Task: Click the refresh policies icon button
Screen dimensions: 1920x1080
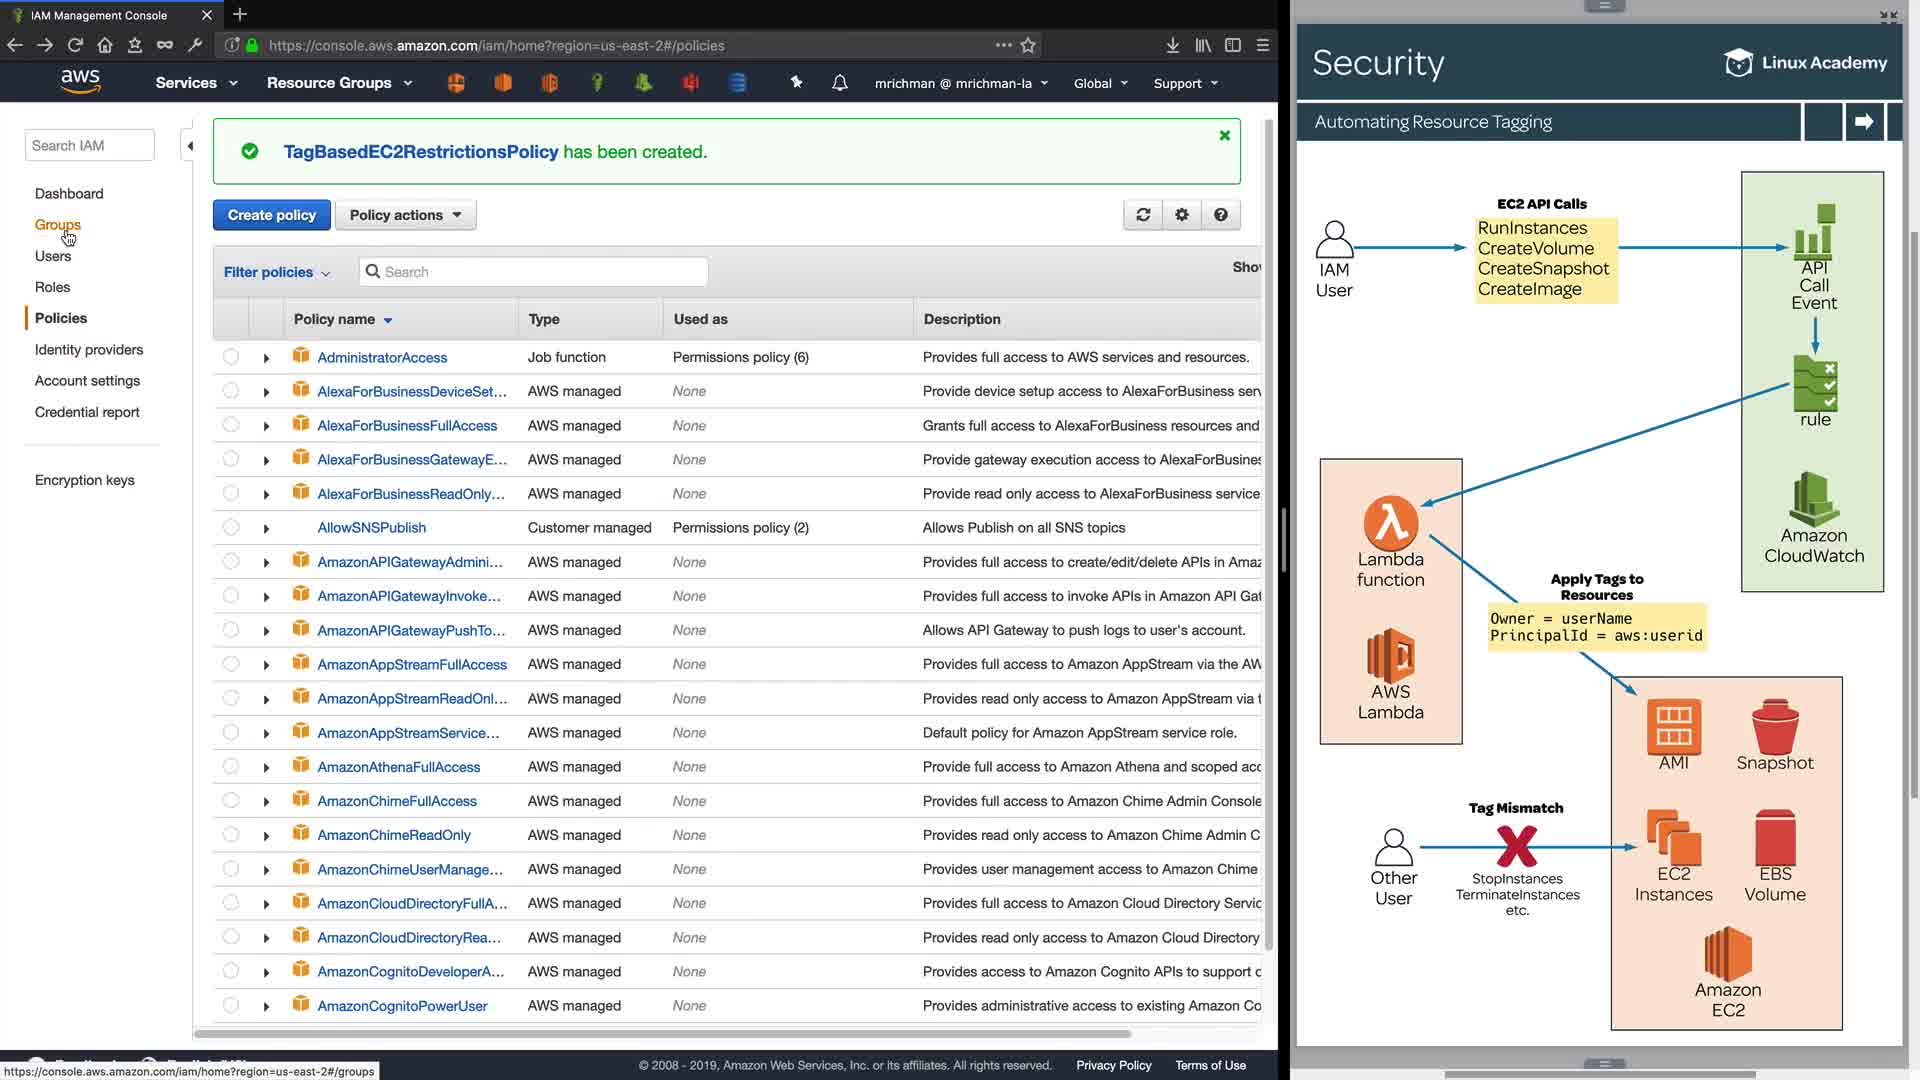Action: click(x=1143, y=215)
